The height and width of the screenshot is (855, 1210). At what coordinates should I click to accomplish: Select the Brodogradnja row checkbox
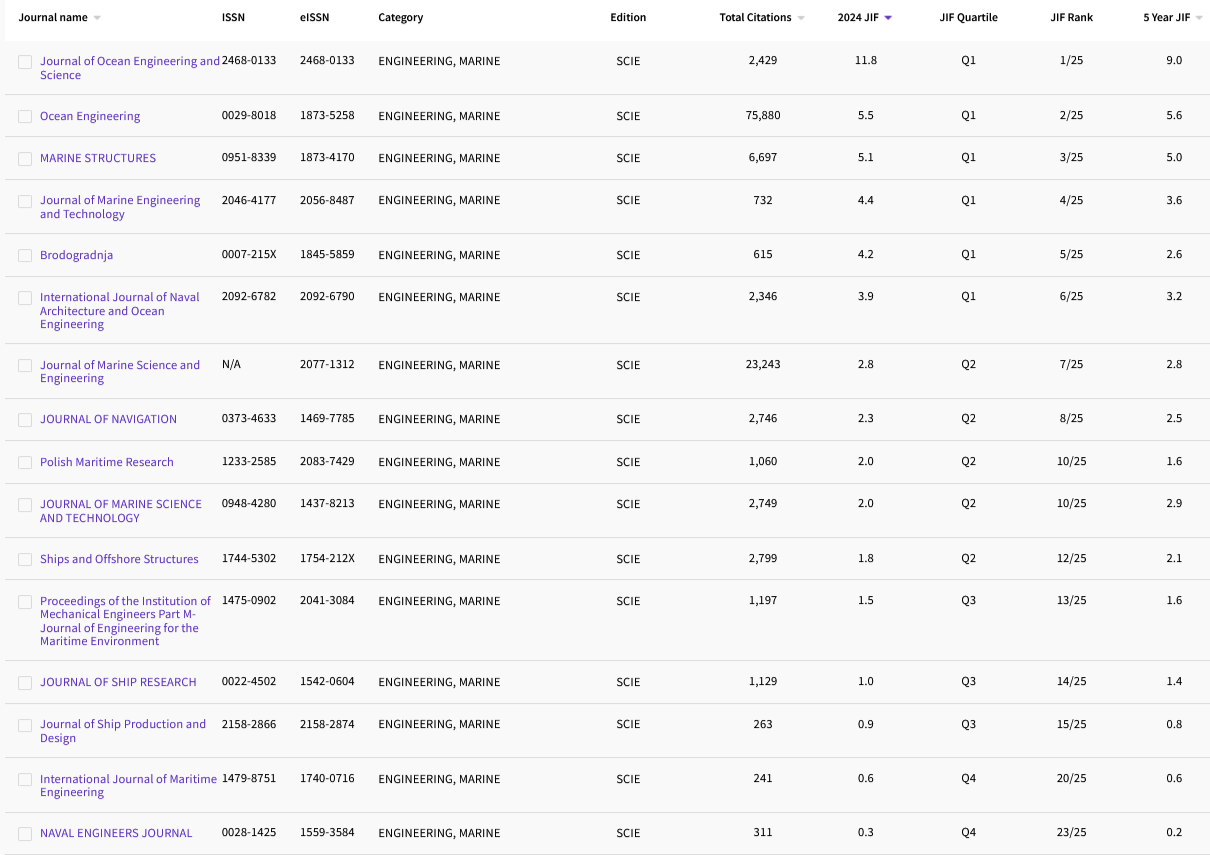coord(25,256)
